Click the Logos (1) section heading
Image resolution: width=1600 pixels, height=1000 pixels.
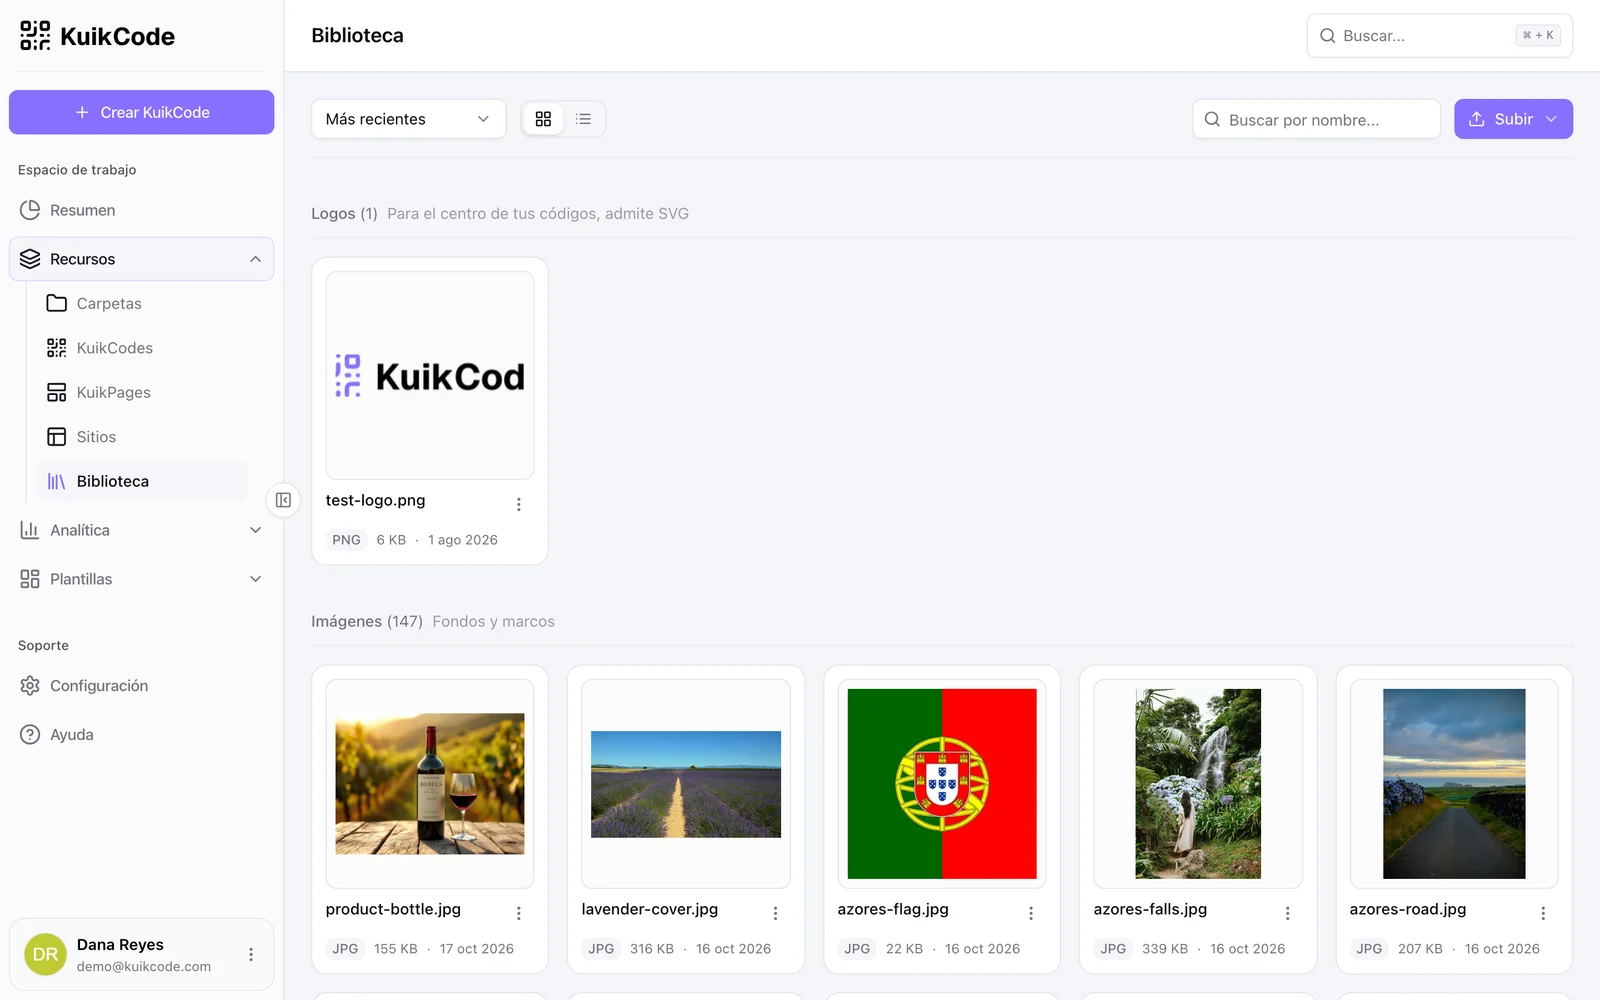click(344, 213)
